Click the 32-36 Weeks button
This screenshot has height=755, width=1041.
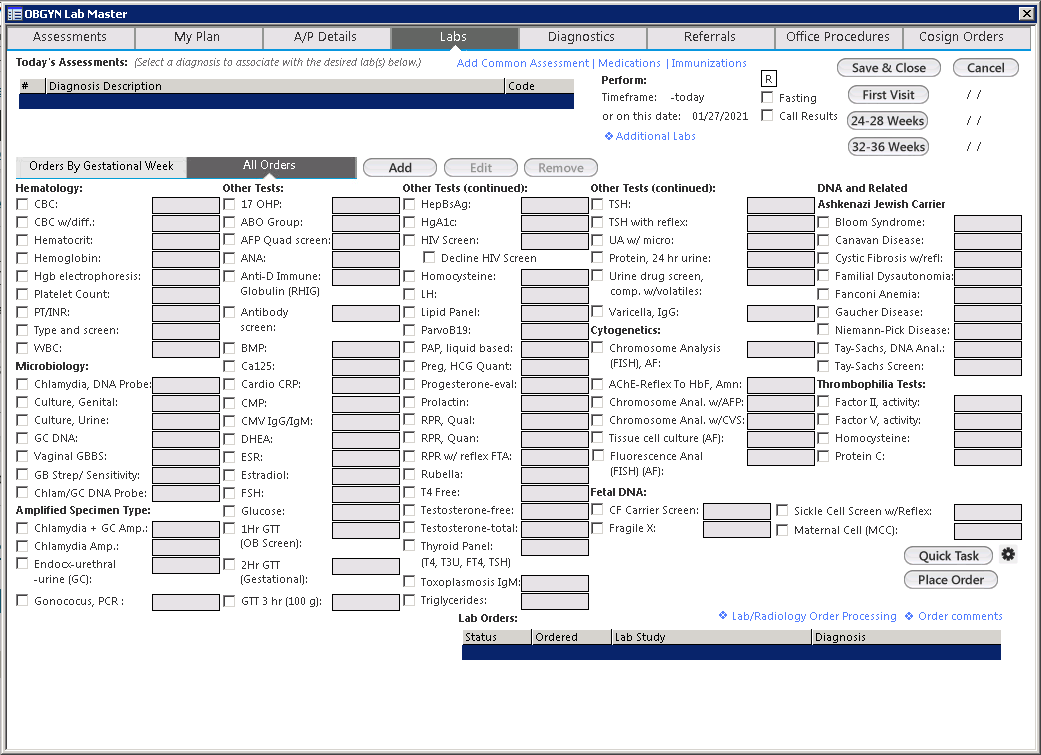click(x=888, y=147)
